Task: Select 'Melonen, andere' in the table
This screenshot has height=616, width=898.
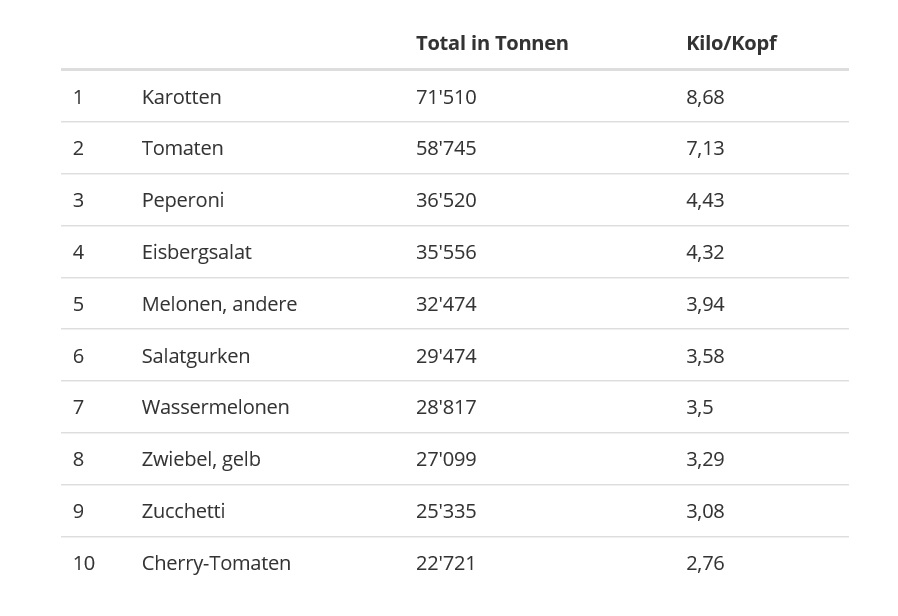Action: coord(219,304)
